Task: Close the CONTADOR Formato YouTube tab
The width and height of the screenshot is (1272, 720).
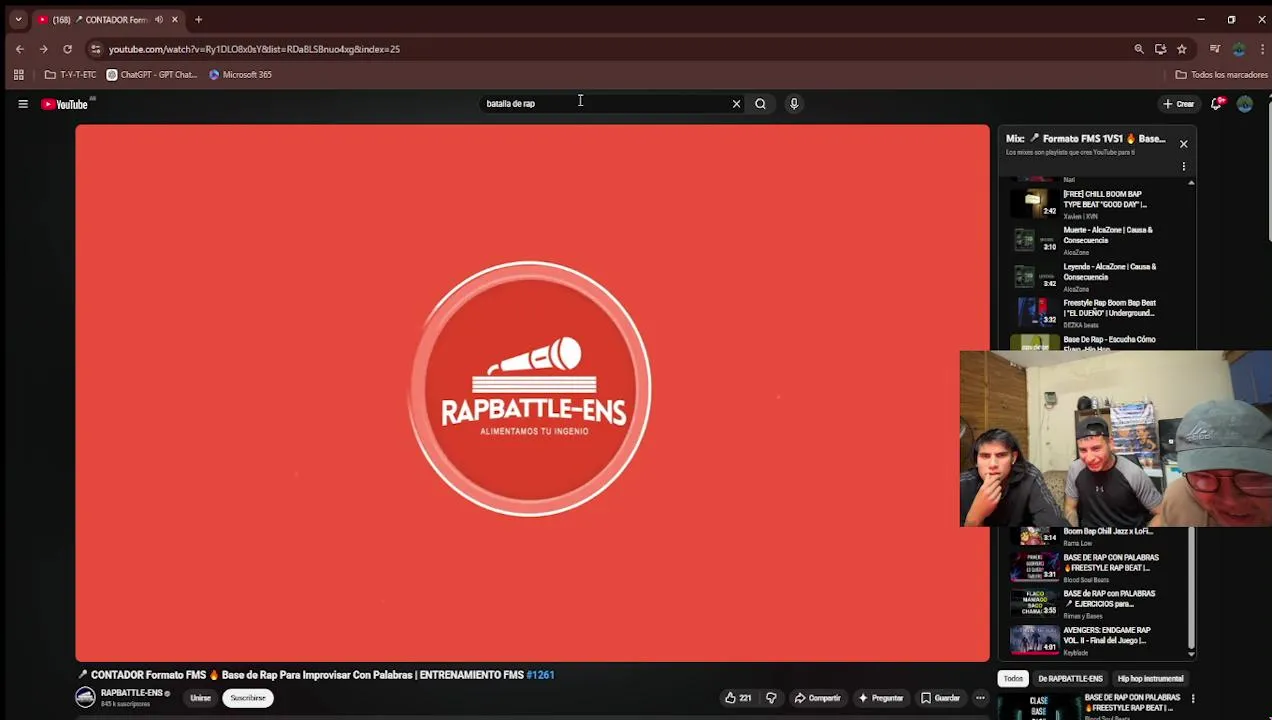Action: 175,20
